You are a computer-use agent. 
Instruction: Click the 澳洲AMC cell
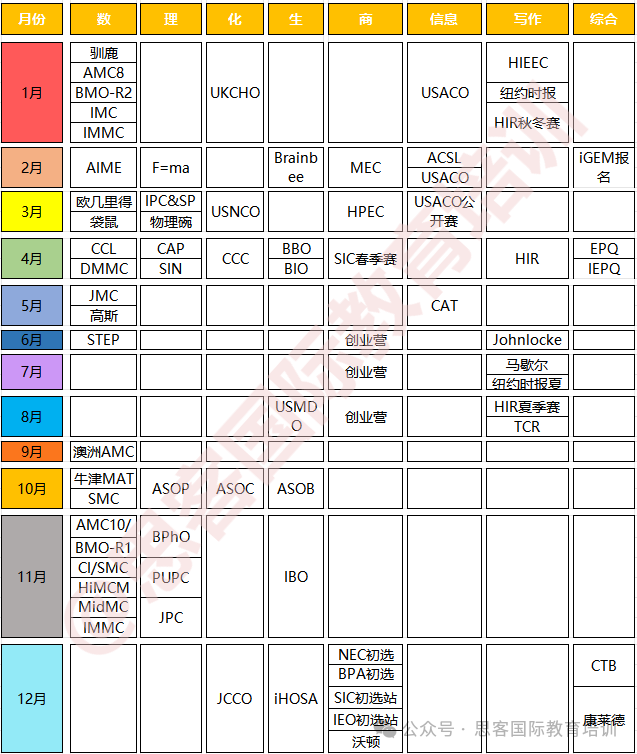click(x=103, y=452)
